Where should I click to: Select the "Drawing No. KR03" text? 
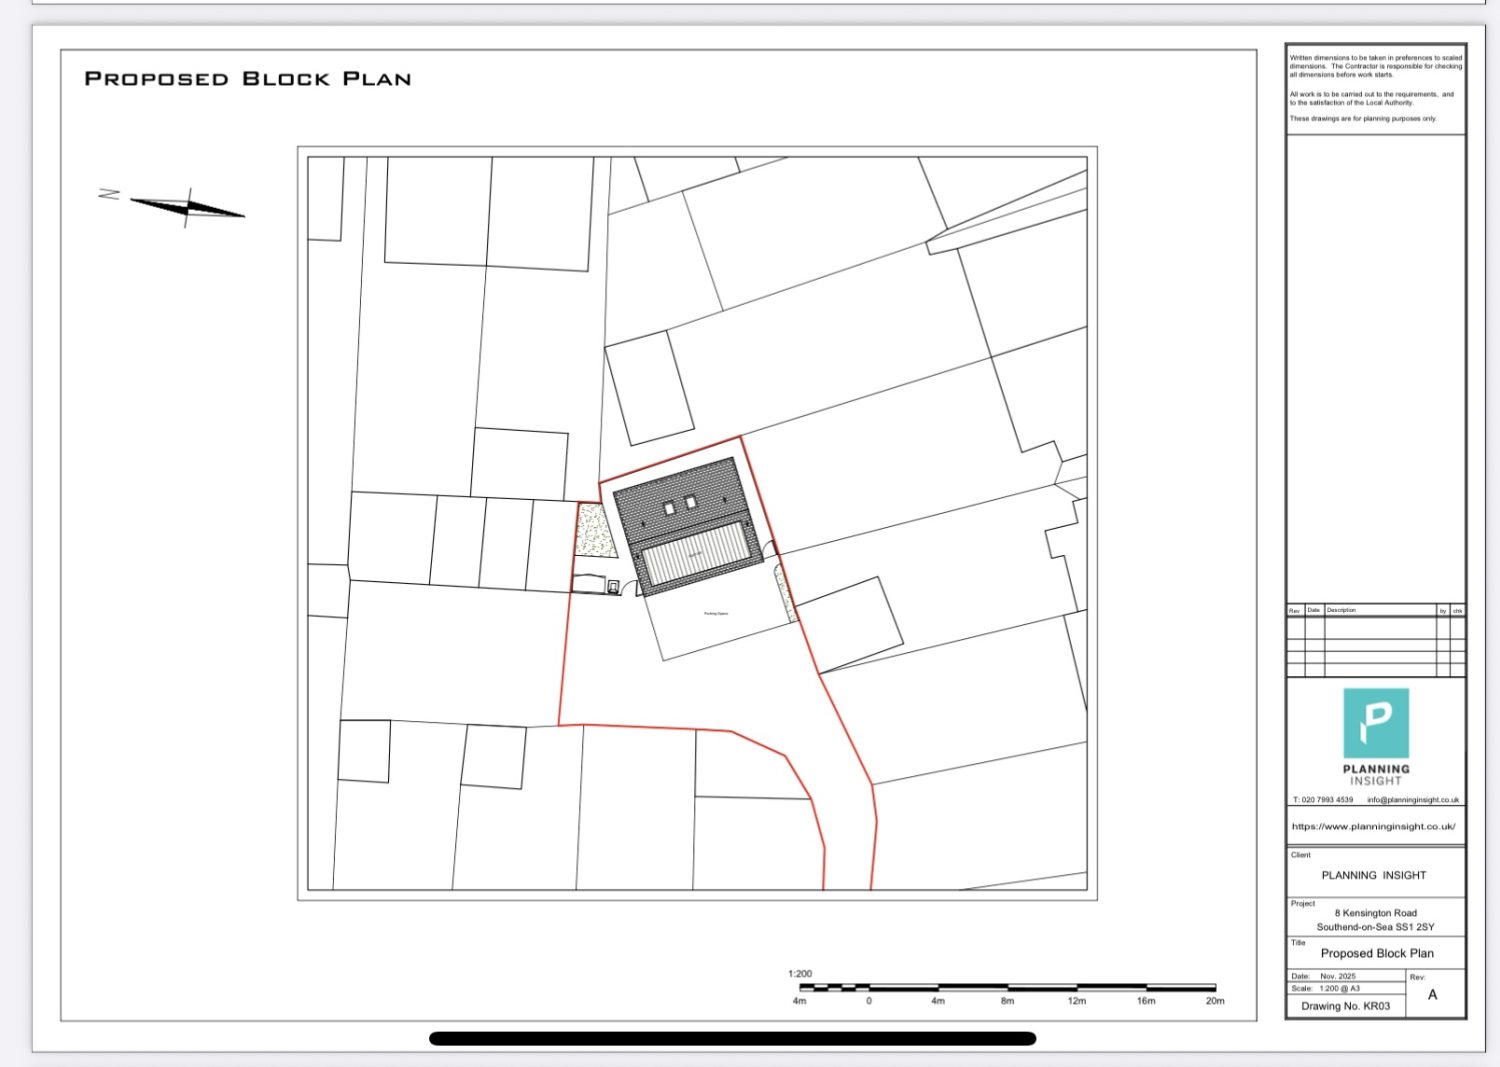coord(1345,1006)
